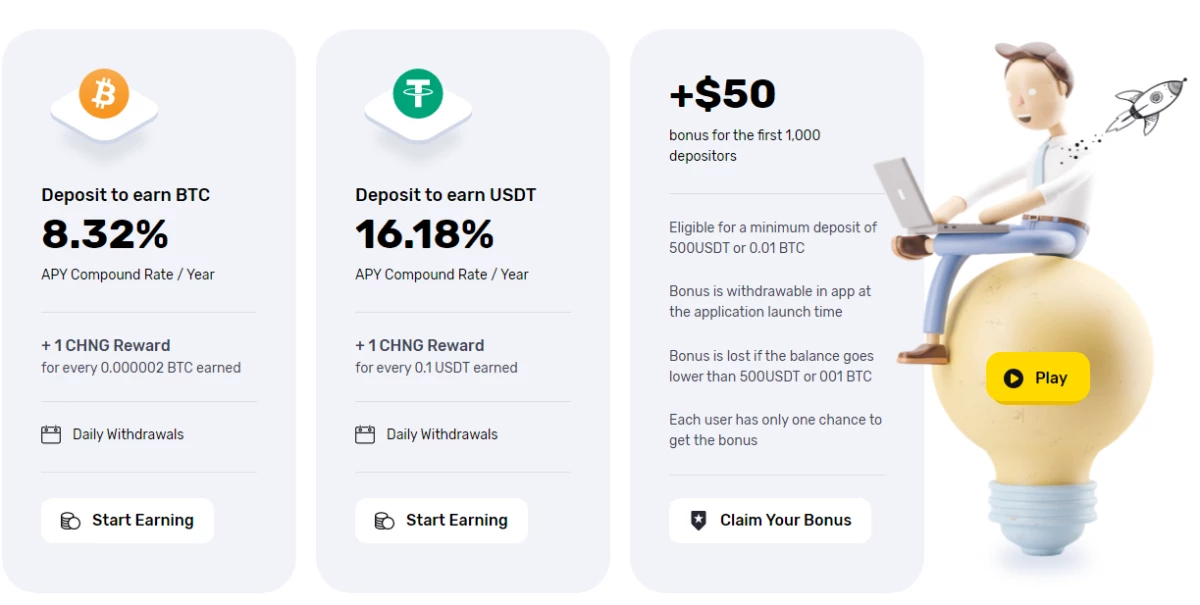Image resolution: width=1200 pixels, height=605 pixels.
Task: Hit the yellow Play button
Action: (x=1037, y=378)
